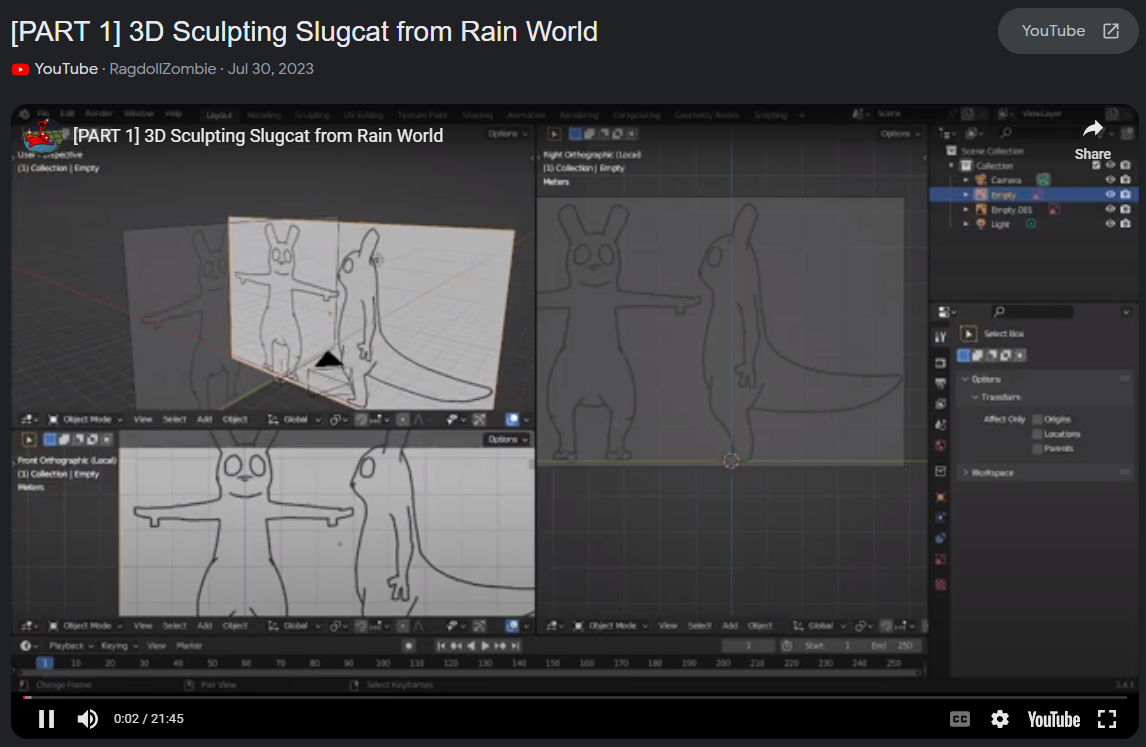Open YouTube player settings gear
Image resolution: width=1146 pixels, height=747 pixels.
pyautogui.click(x=999, y=719)
